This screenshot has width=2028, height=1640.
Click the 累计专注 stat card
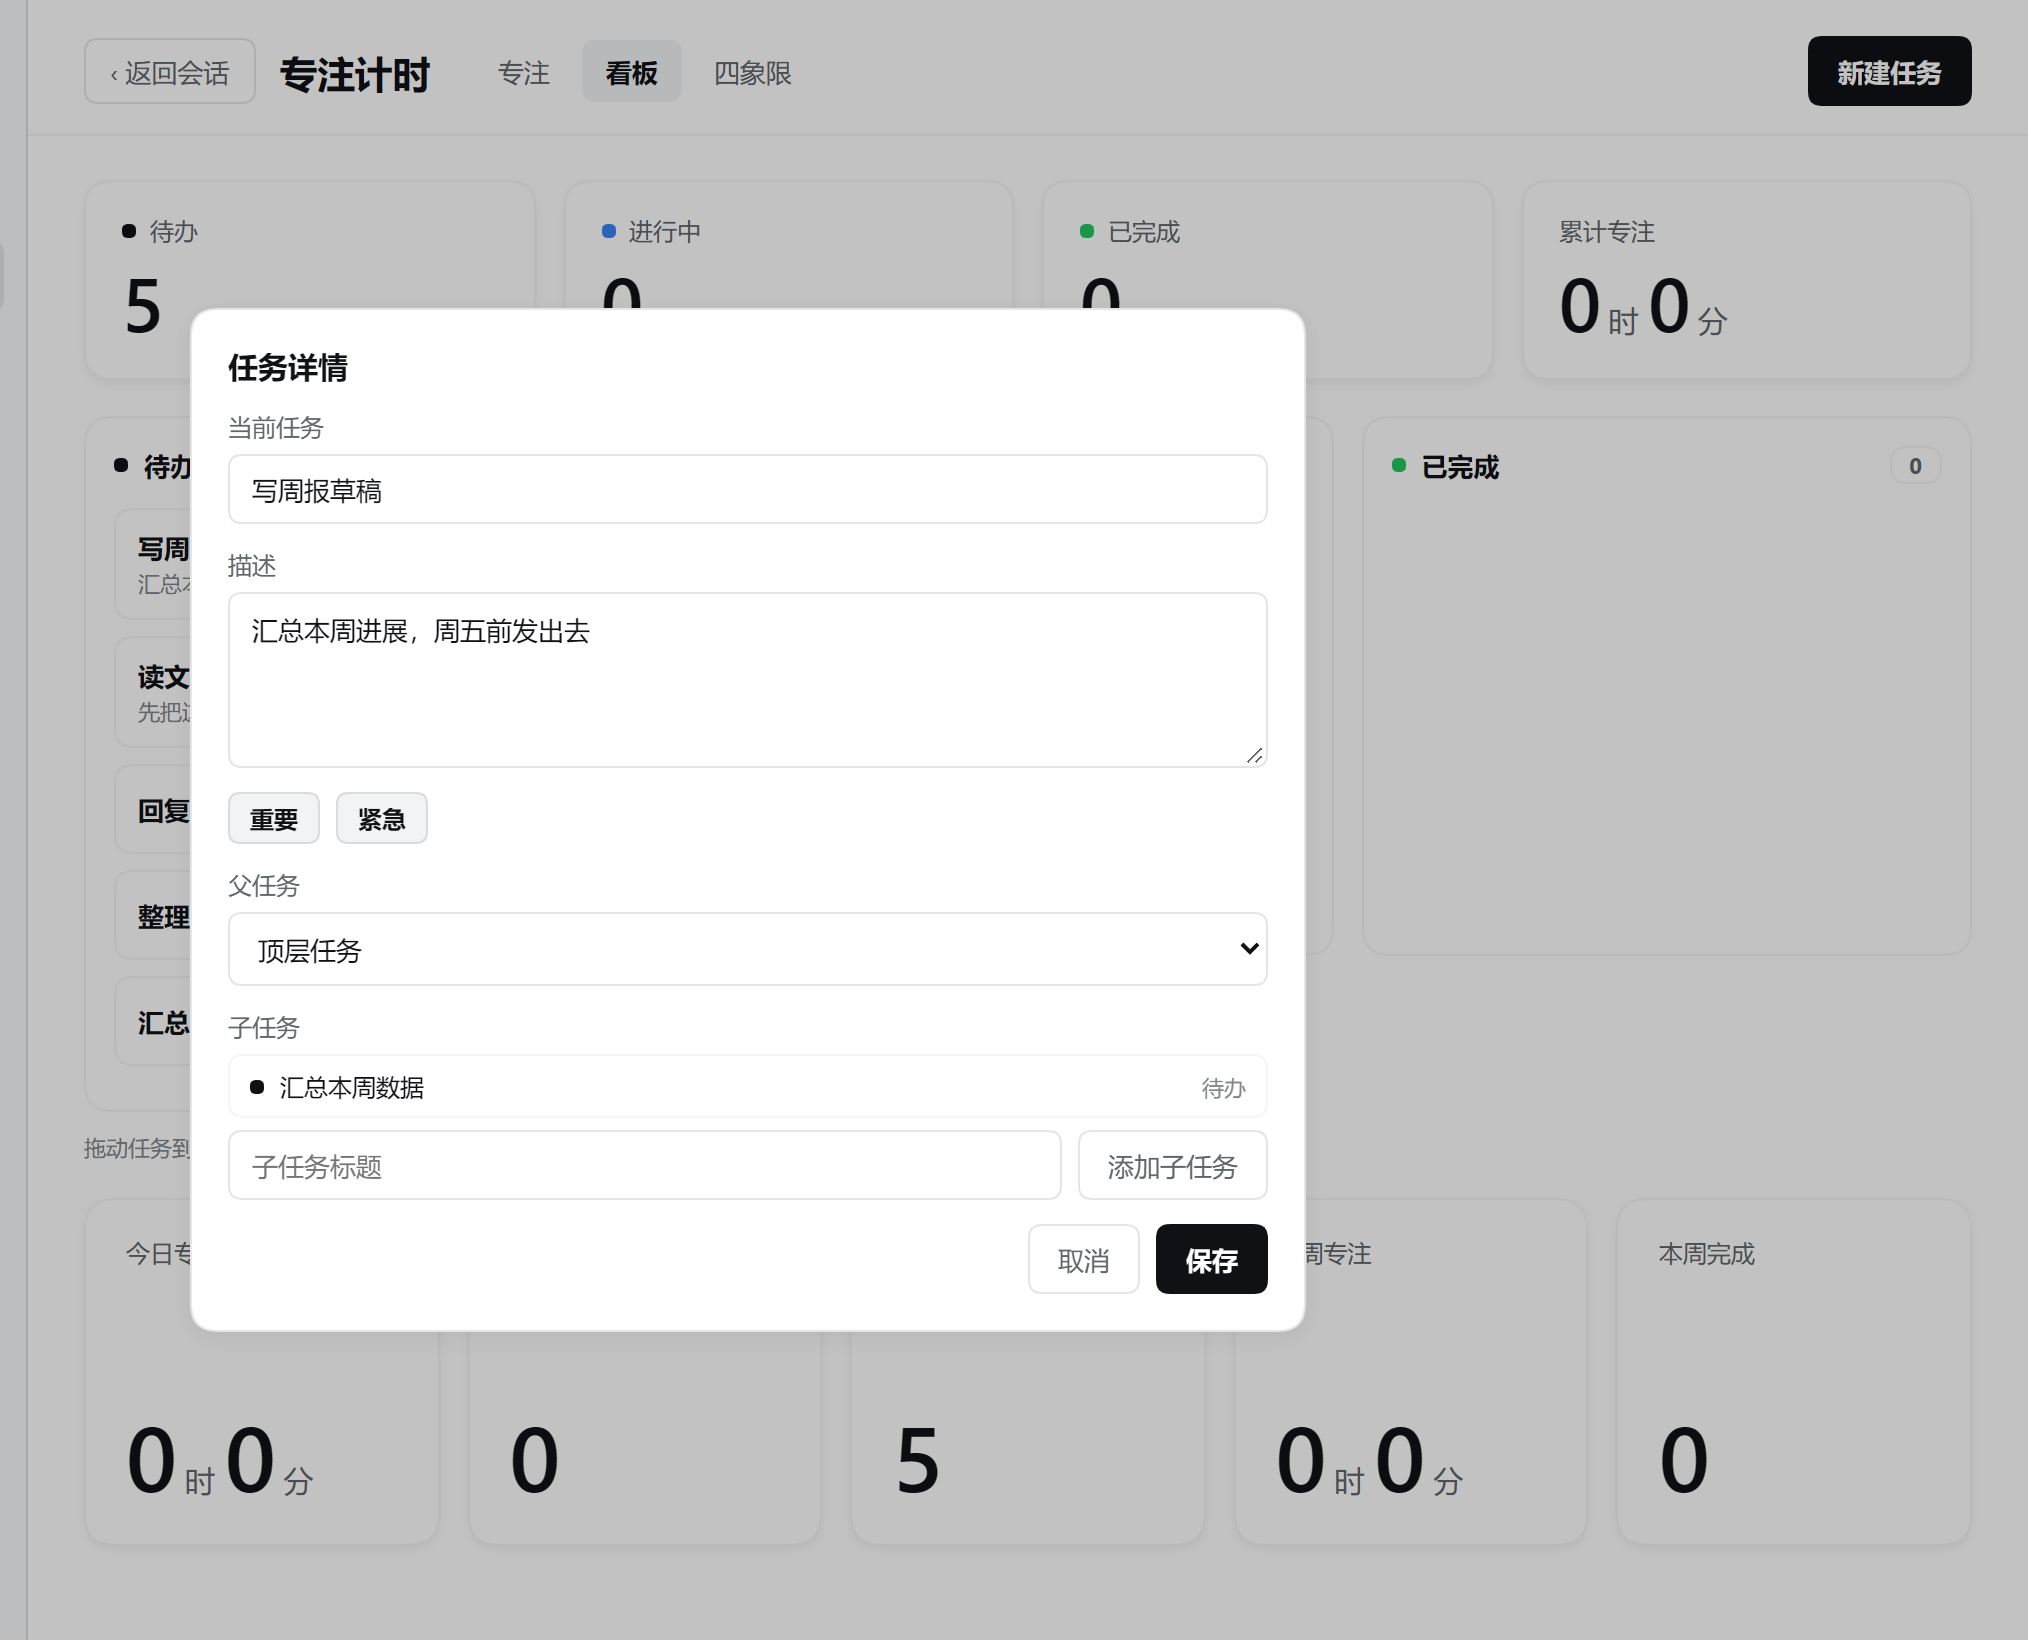[x=1746, y=280]
